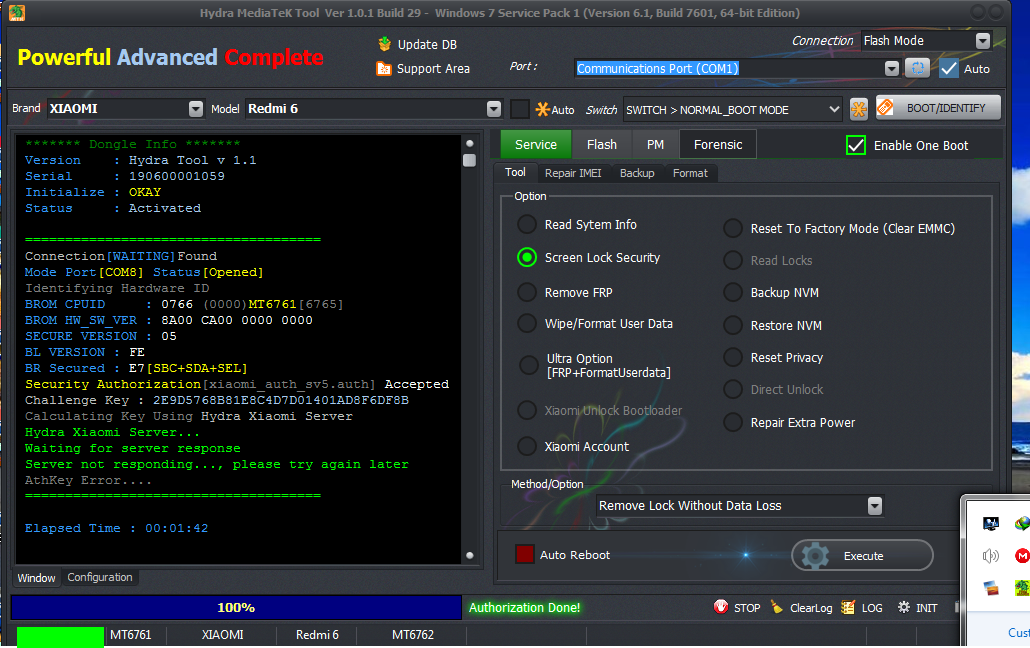
Task: Toggle the red Auto Reboot checkbox
Action: 524,555
